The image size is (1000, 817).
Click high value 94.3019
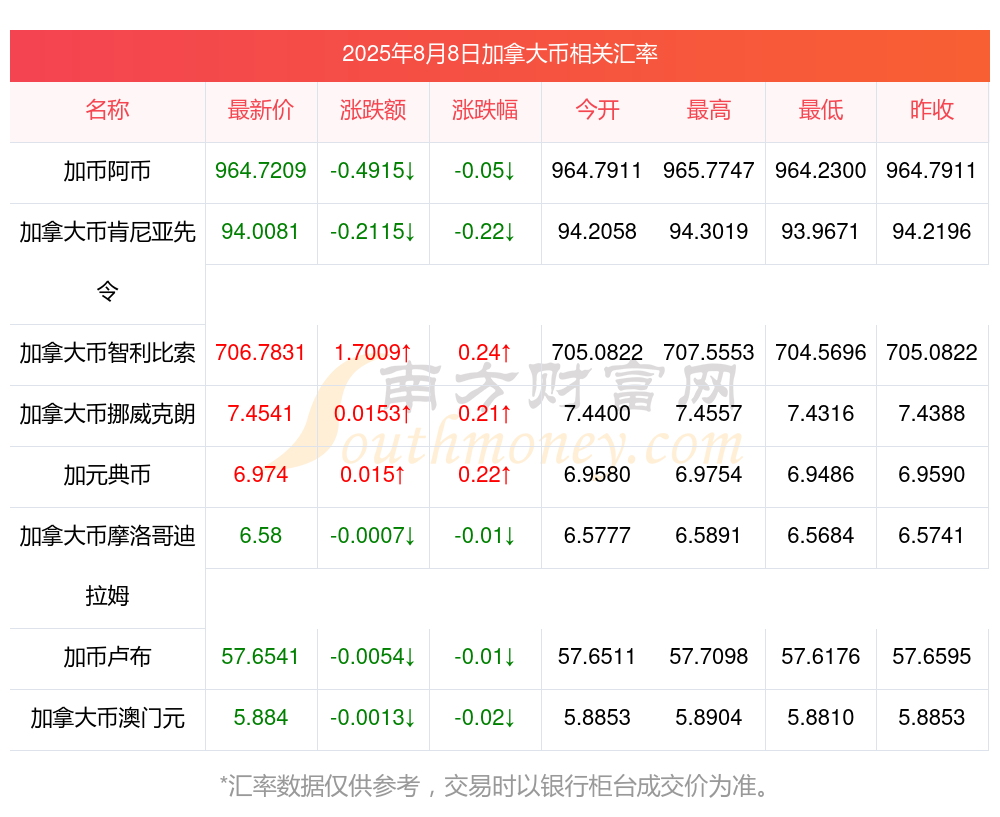[x=709, y=232]
